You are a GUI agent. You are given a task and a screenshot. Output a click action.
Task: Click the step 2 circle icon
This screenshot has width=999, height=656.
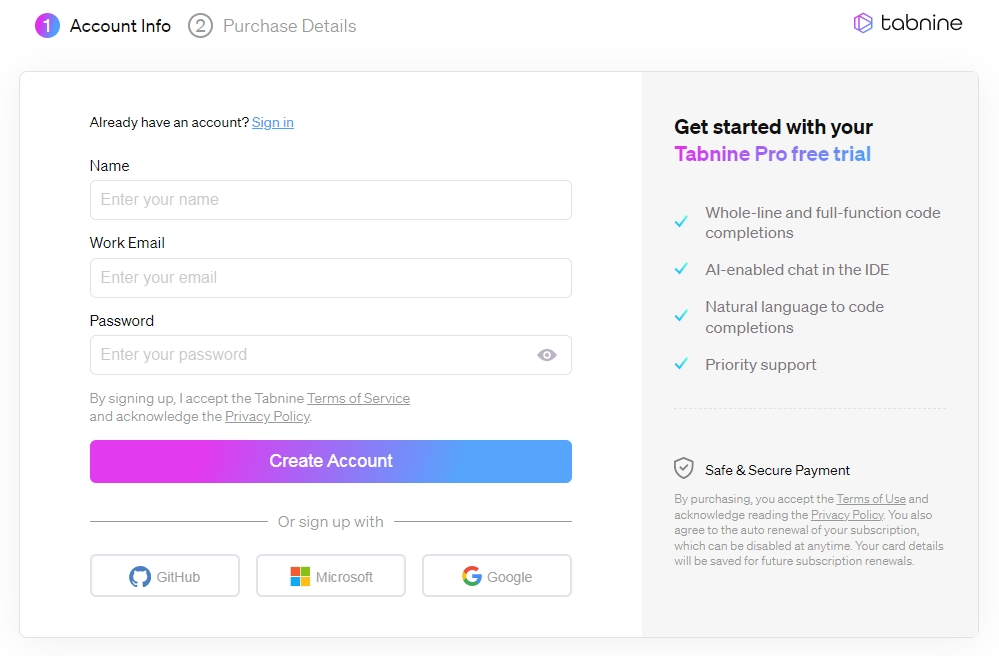coord(200,26)
